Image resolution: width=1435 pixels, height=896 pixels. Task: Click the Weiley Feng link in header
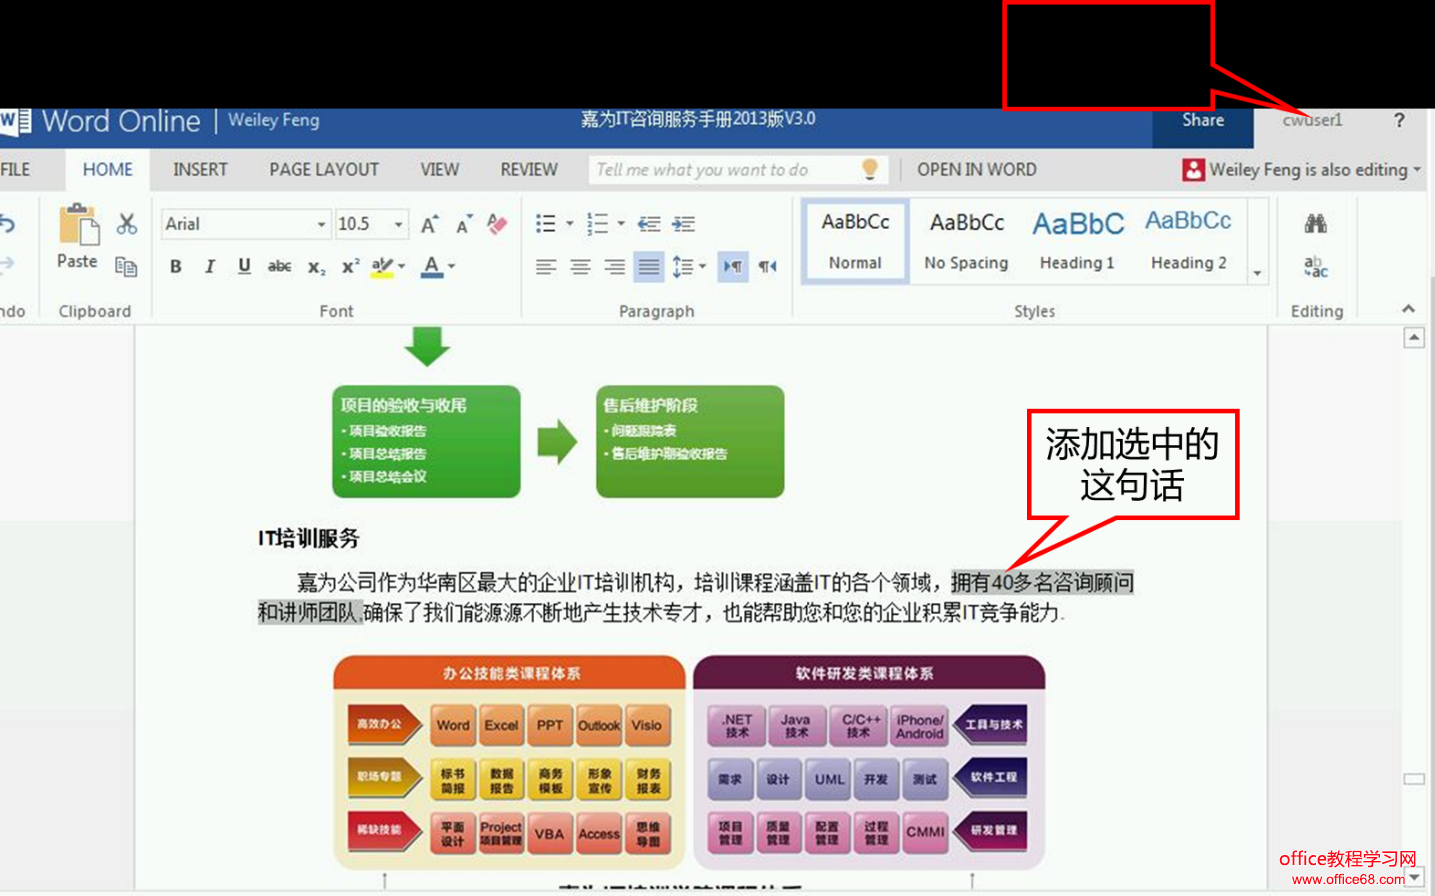274,120
